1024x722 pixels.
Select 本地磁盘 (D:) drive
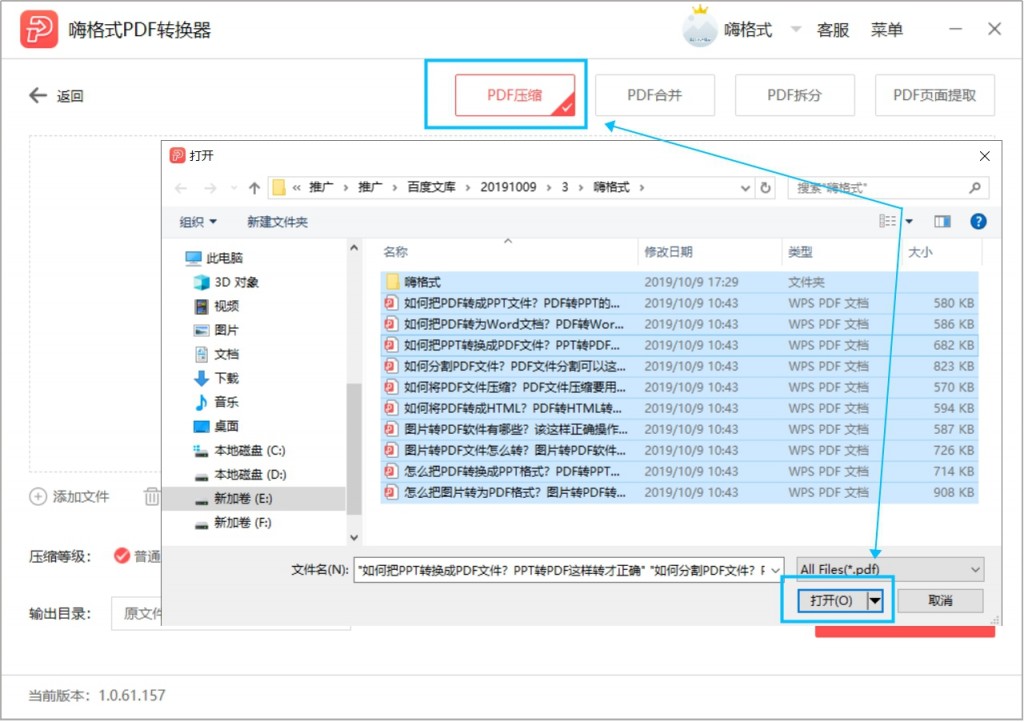pos(240,475)
